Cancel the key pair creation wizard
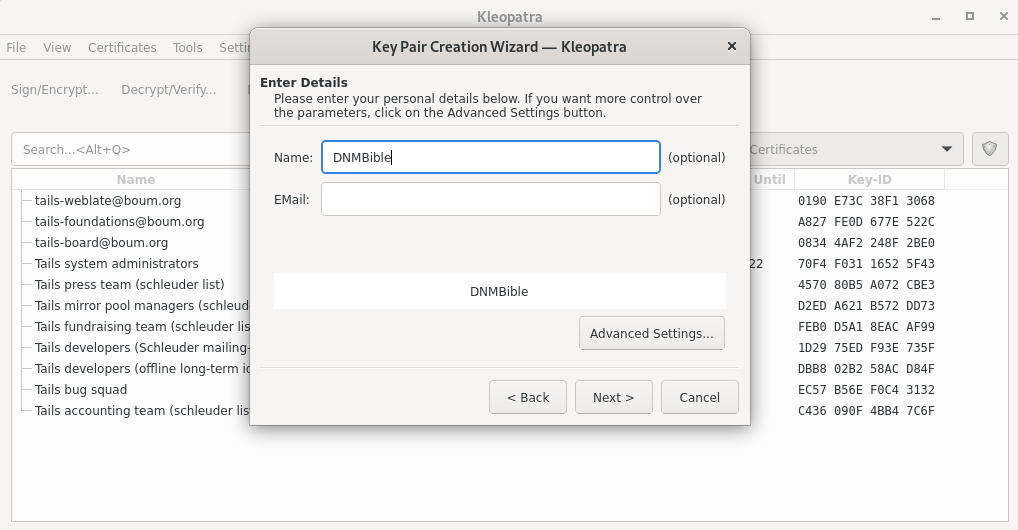Viewport: 1018px width, 530px height. pyautogui.click(x=699, y=397)
